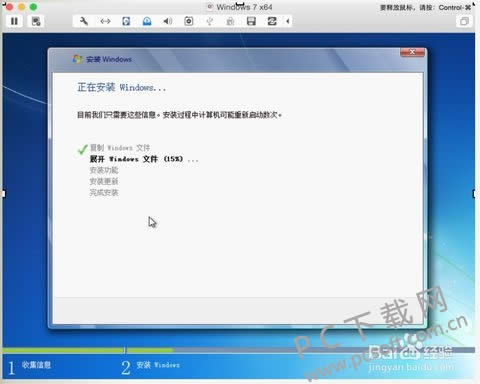Click the sharing/sync icon in the toolbar
This screenshot has width=480, height=384.
[x=272, y=21]
